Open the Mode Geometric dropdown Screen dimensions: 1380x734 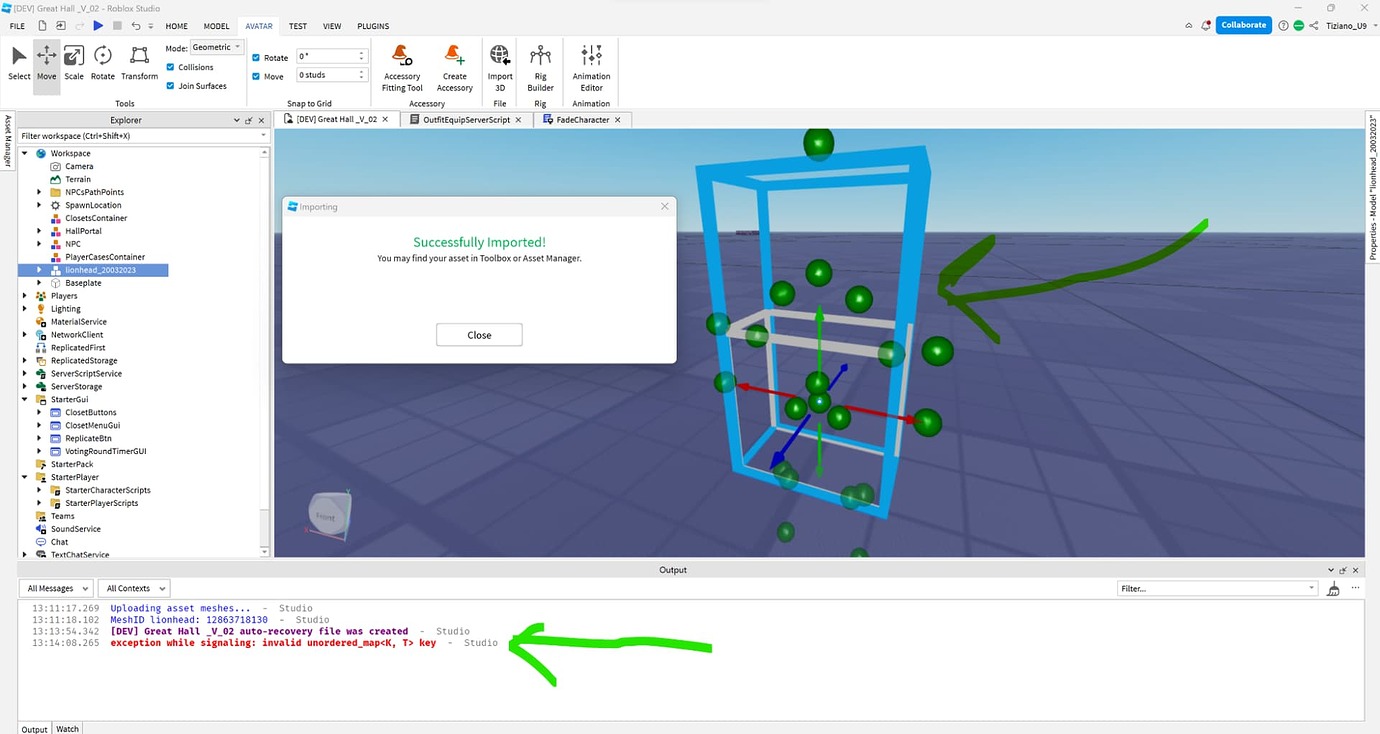coord(218,46)
